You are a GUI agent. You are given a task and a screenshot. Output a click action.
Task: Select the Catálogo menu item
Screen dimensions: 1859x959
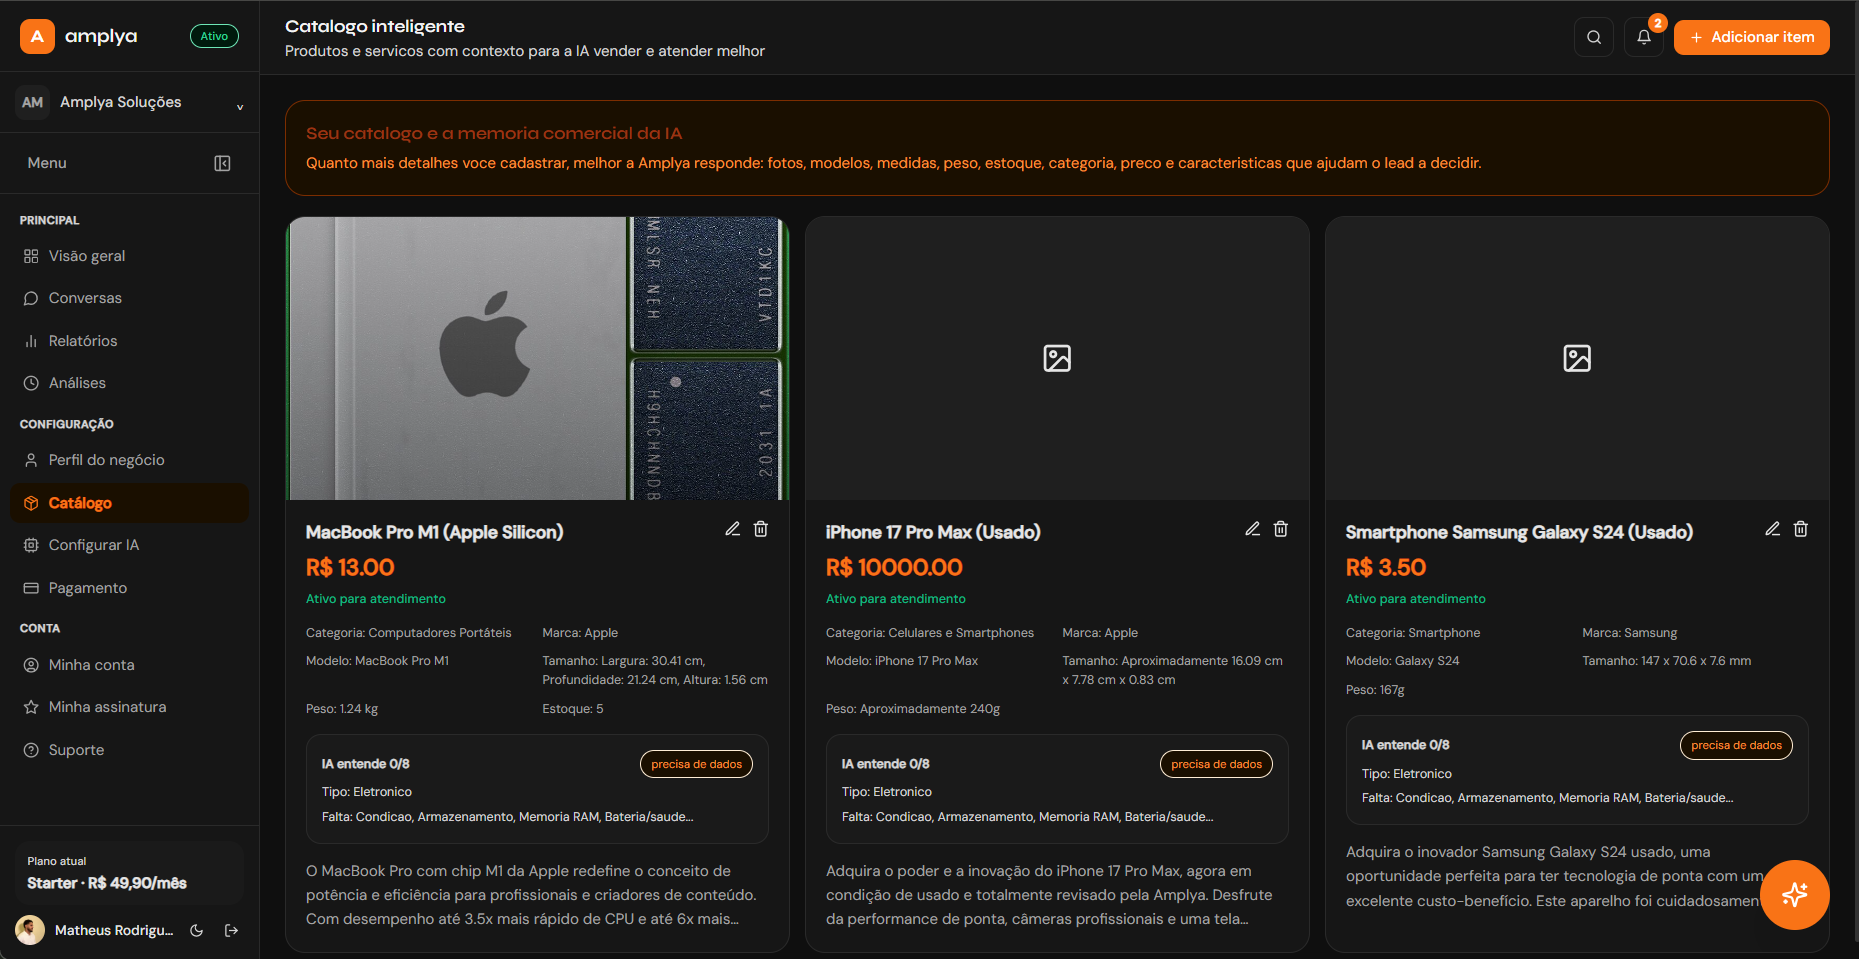click(129, 503)
